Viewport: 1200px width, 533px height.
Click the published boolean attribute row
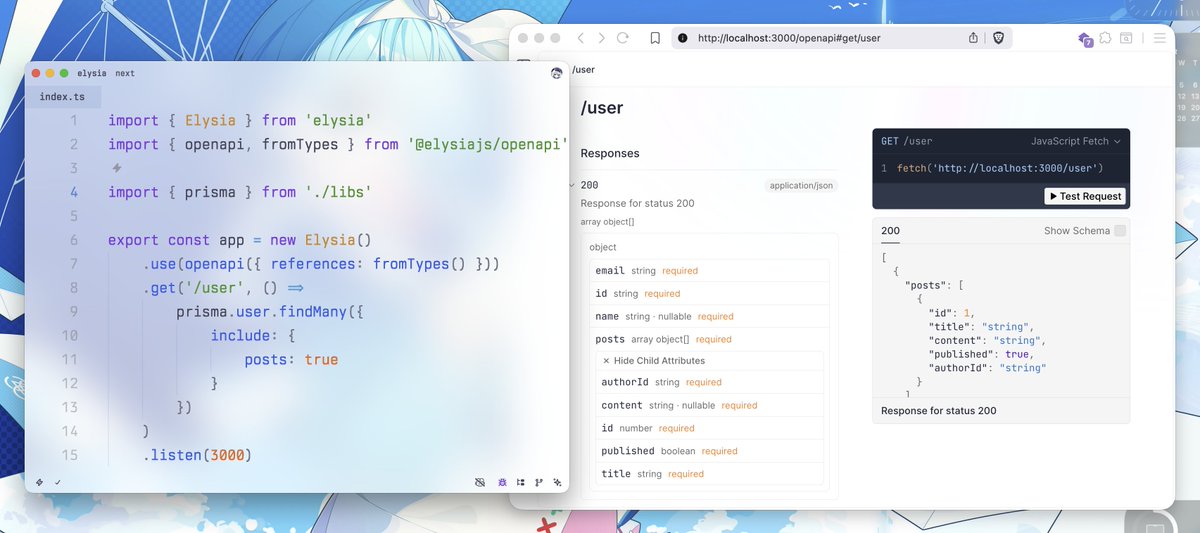(709, 451)
